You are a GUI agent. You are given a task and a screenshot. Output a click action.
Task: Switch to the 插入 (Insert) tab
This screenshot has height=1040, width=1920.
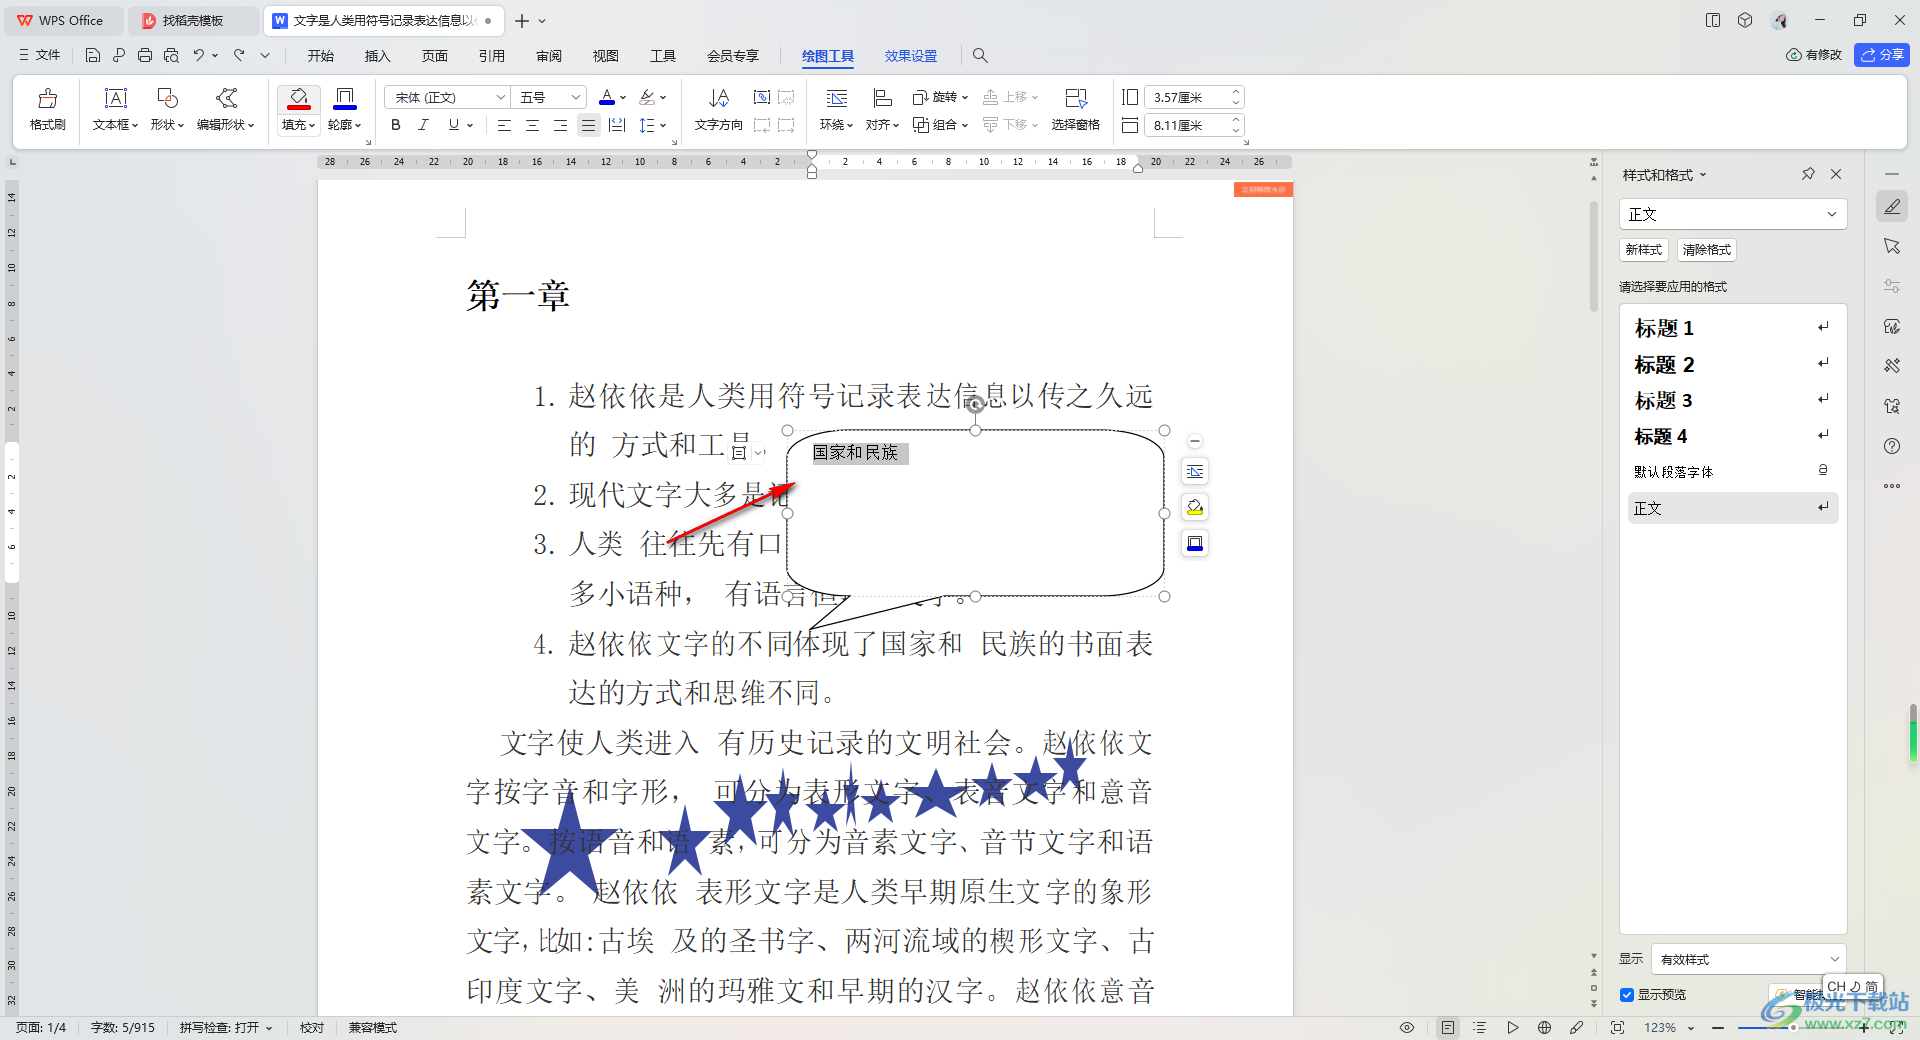377,56
